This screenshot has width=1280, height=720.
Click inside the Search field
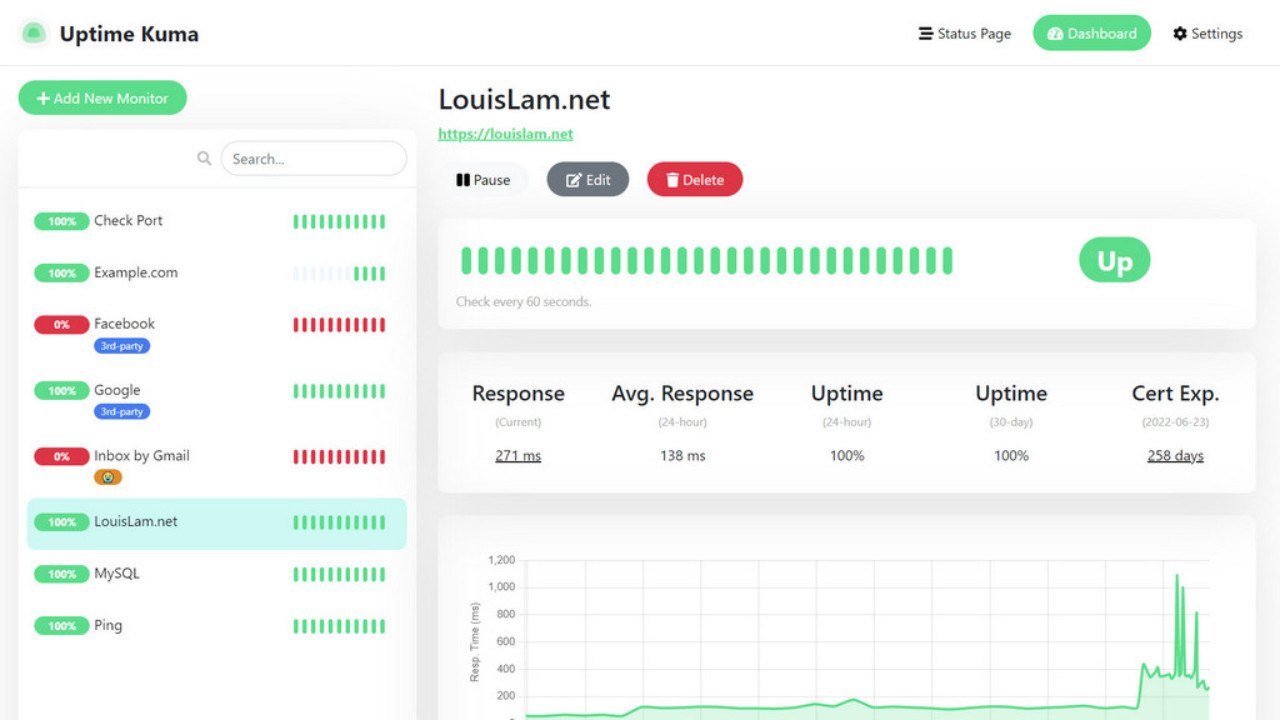(x=313, y=158)
